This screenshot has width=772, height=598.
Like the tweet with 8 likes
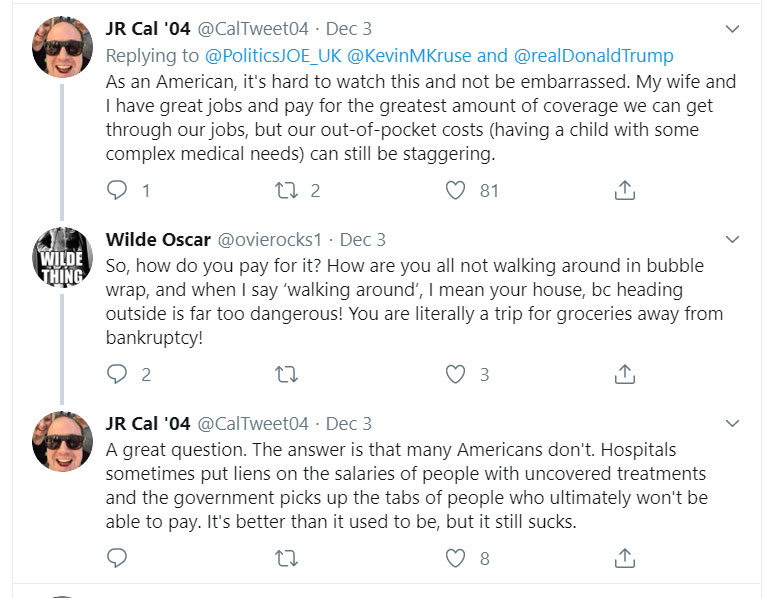pyautogui.click(x=456, y=558)
